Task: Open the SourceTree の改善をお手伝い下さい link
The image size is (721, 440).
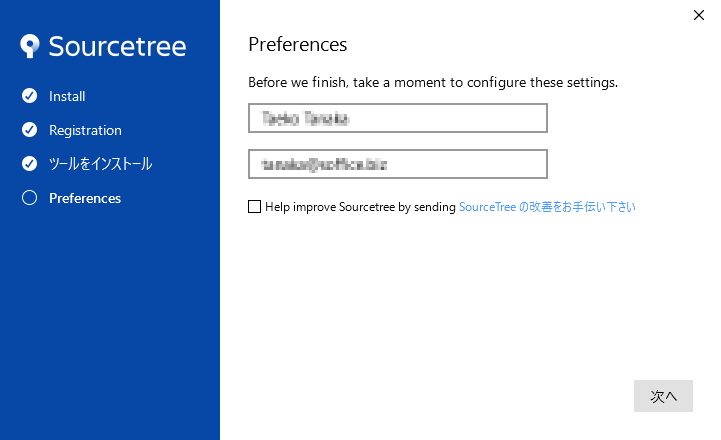Action: coord(547,207)
